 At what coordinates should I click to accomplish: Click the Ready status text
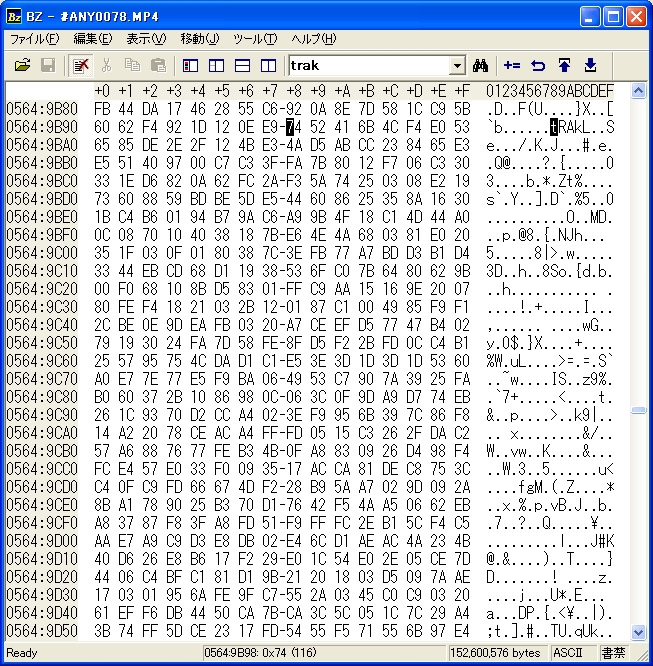point(22,652)
